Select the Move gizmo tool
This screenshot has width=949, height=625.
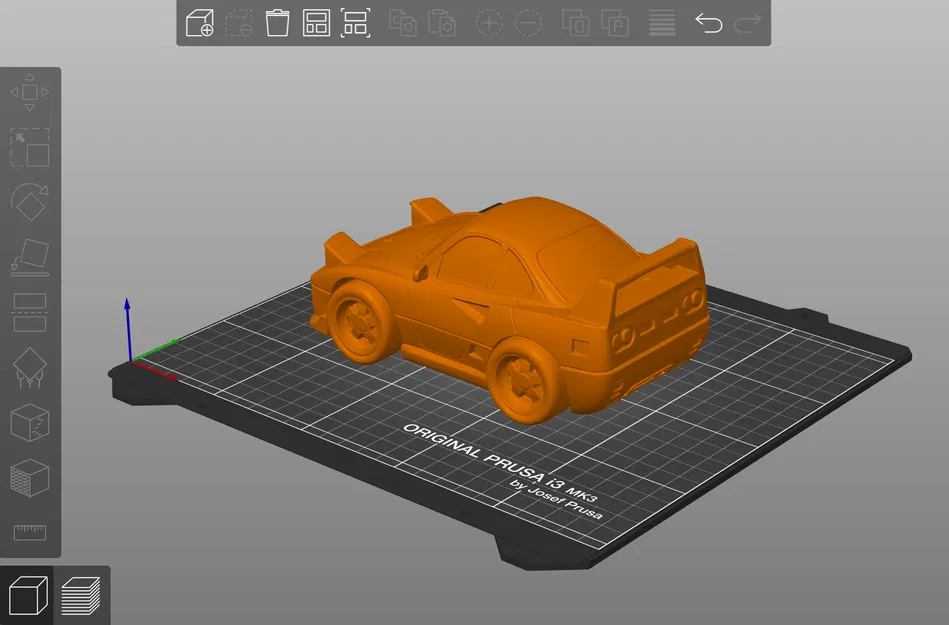(30, 92)
